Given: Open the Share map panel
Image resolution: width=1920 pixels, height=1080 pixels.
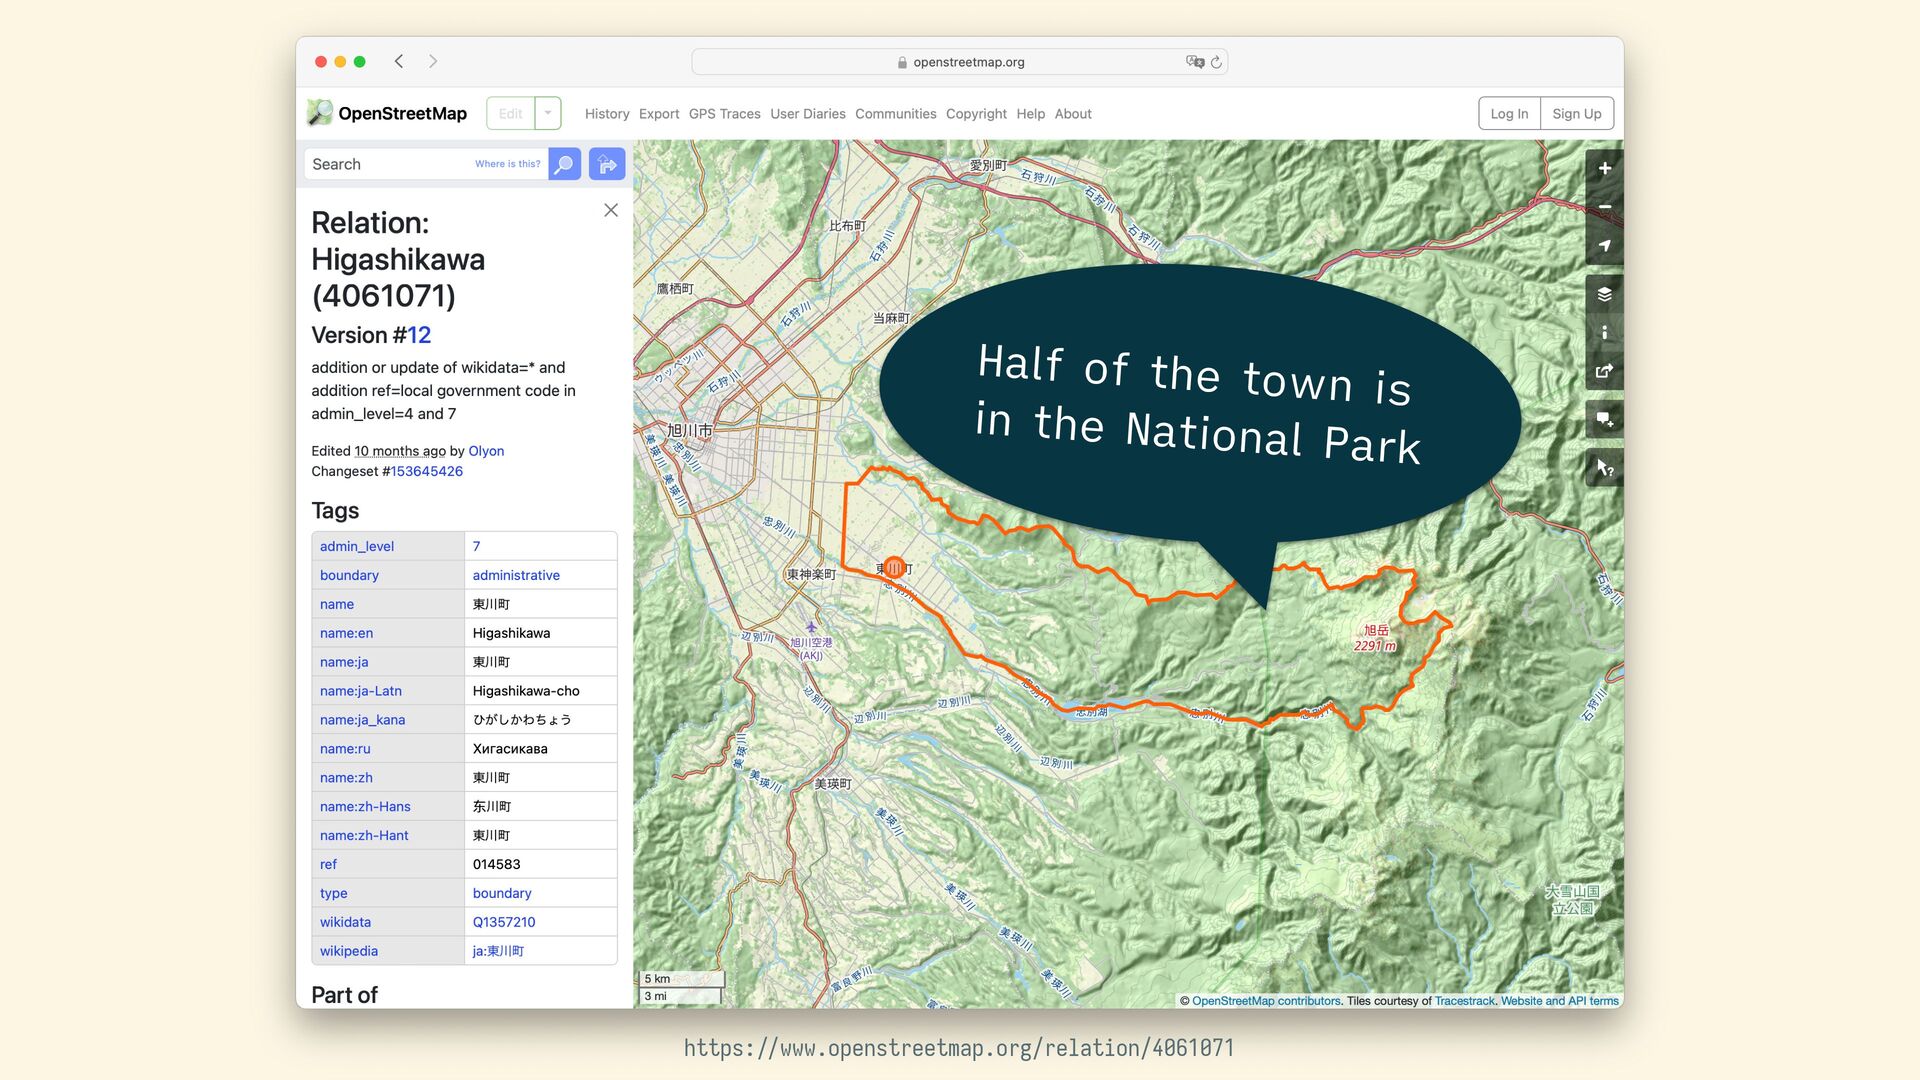Looking at the screenshot, I should tap(1604, 371).
